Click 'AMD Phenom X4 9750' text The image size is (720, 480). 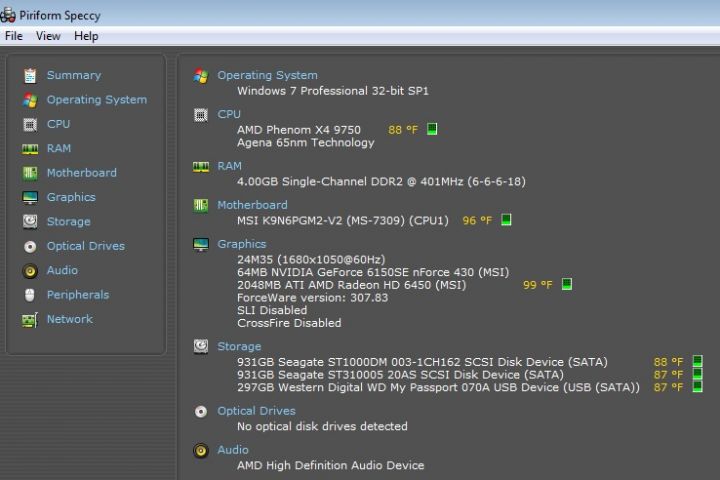point(299,130)
